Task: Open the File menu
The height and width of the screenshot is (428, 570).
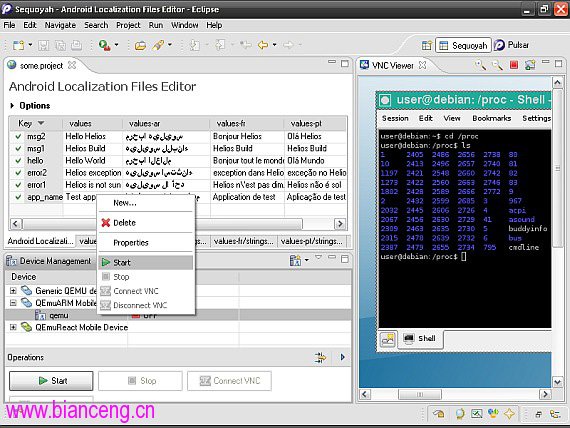Action: (x=9, y=25)
